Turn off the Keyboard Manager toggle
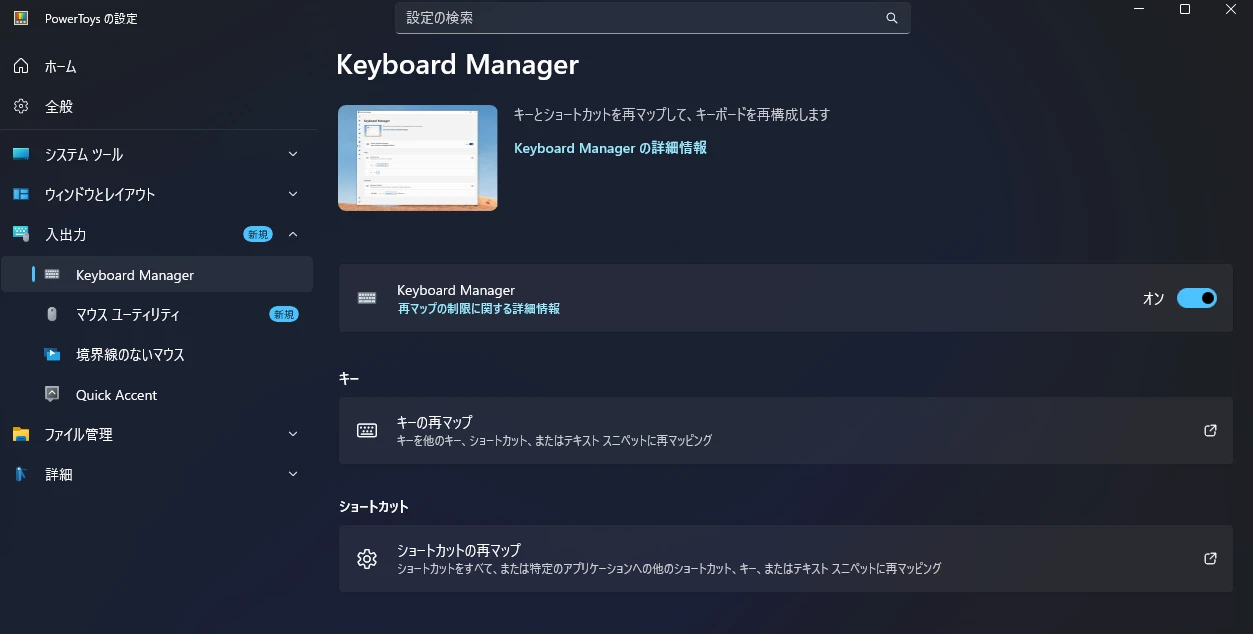This screenshot has width=1253, height=634. (1196, 298)
